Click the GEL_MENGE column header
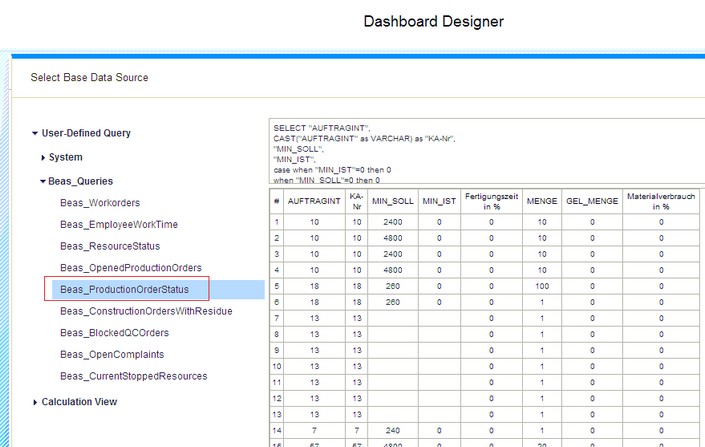This screenshot has width=705, height=447. (x=591, y=201)
